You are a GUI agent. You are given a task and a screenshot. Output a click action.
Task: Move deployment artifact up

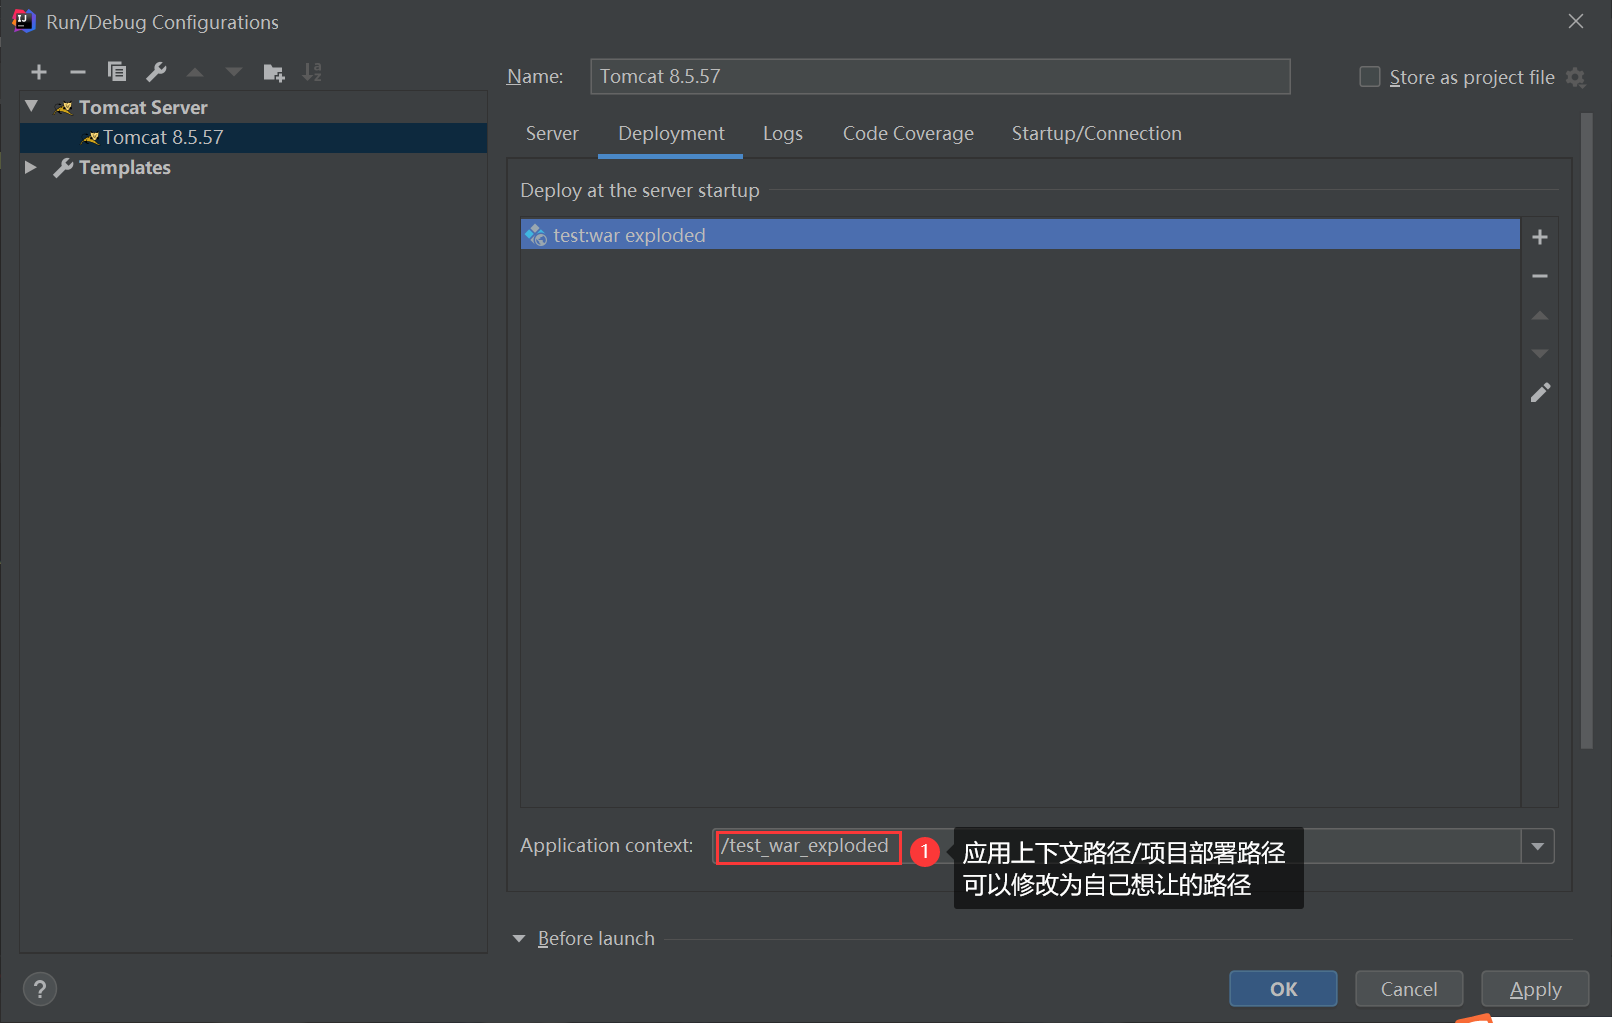[1540, 315]
